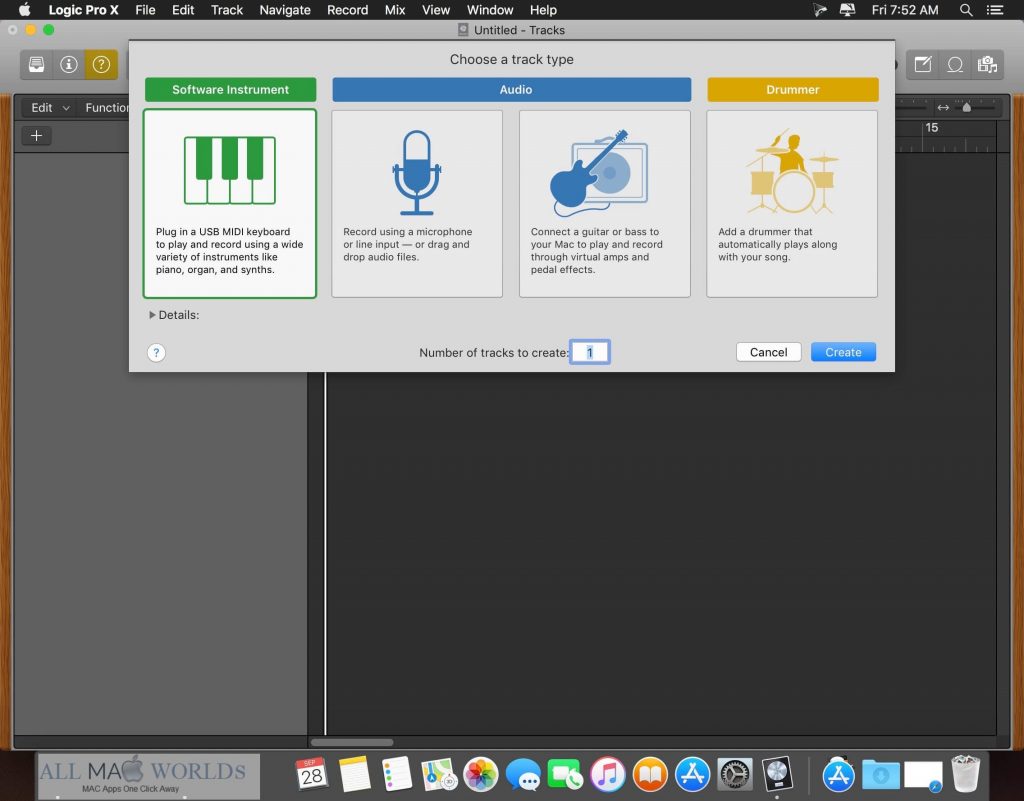Open Photos from the Dock

(x=481, y=774)
